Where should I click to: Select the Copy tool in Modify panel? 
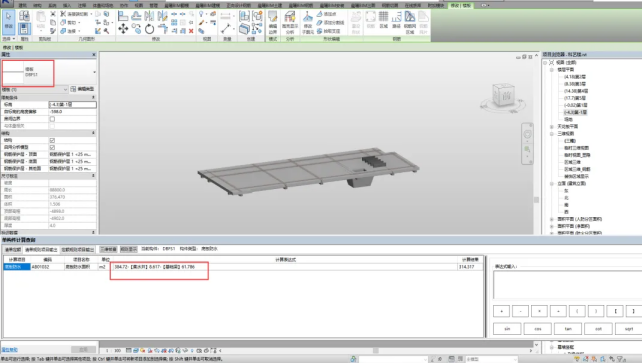136,29
